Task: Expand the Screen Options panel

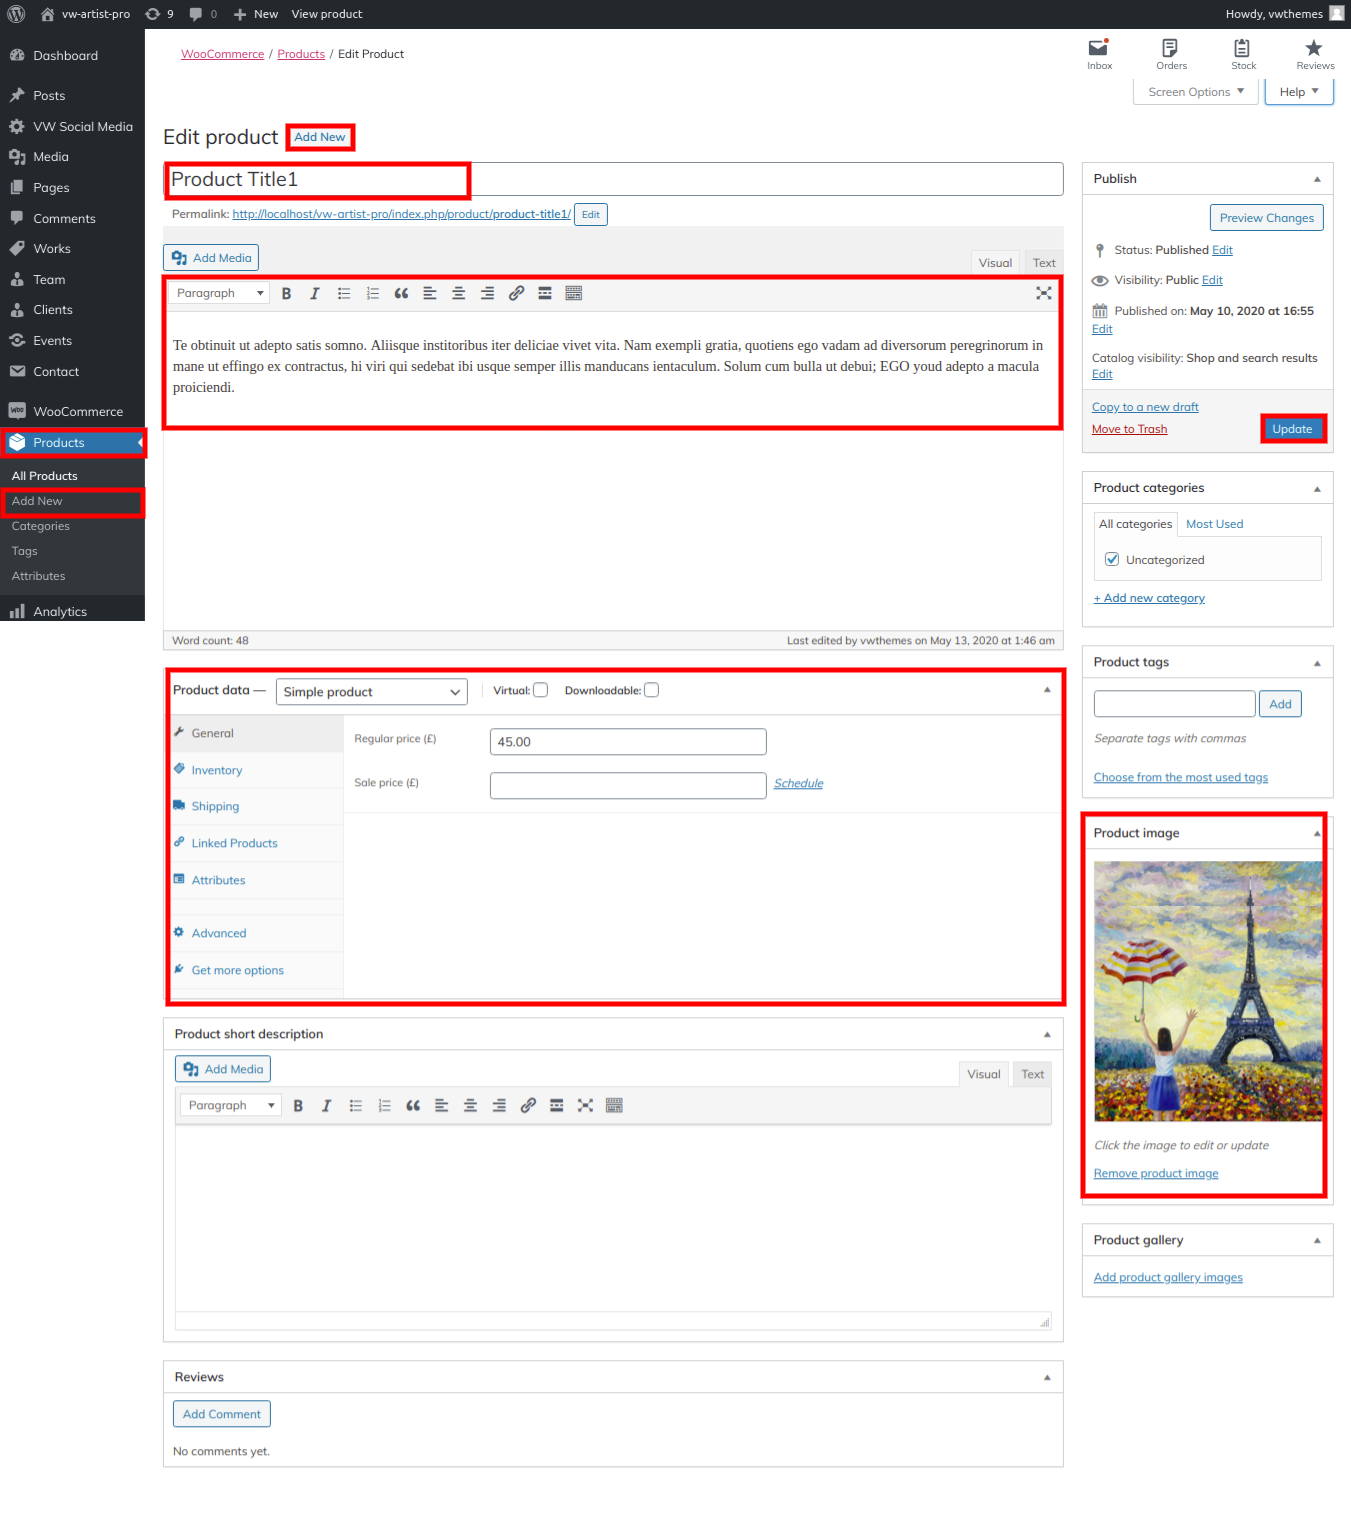Action: [x=1195, y=92]
